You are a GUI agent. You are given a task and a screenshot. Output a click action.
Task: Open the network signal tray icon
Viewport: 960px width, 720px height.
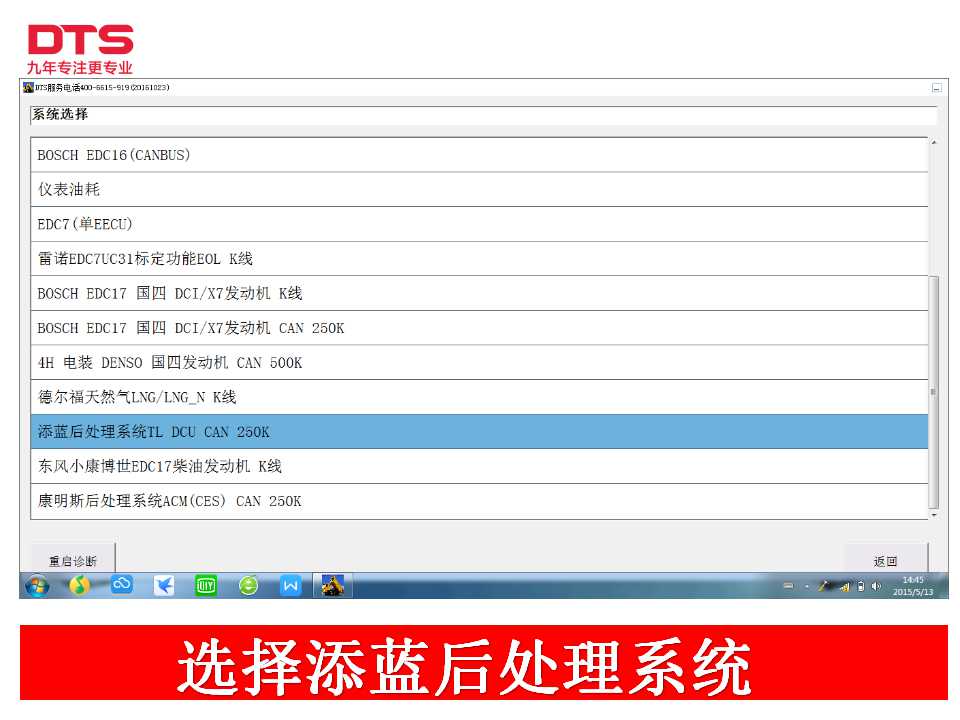pos(845,587)
